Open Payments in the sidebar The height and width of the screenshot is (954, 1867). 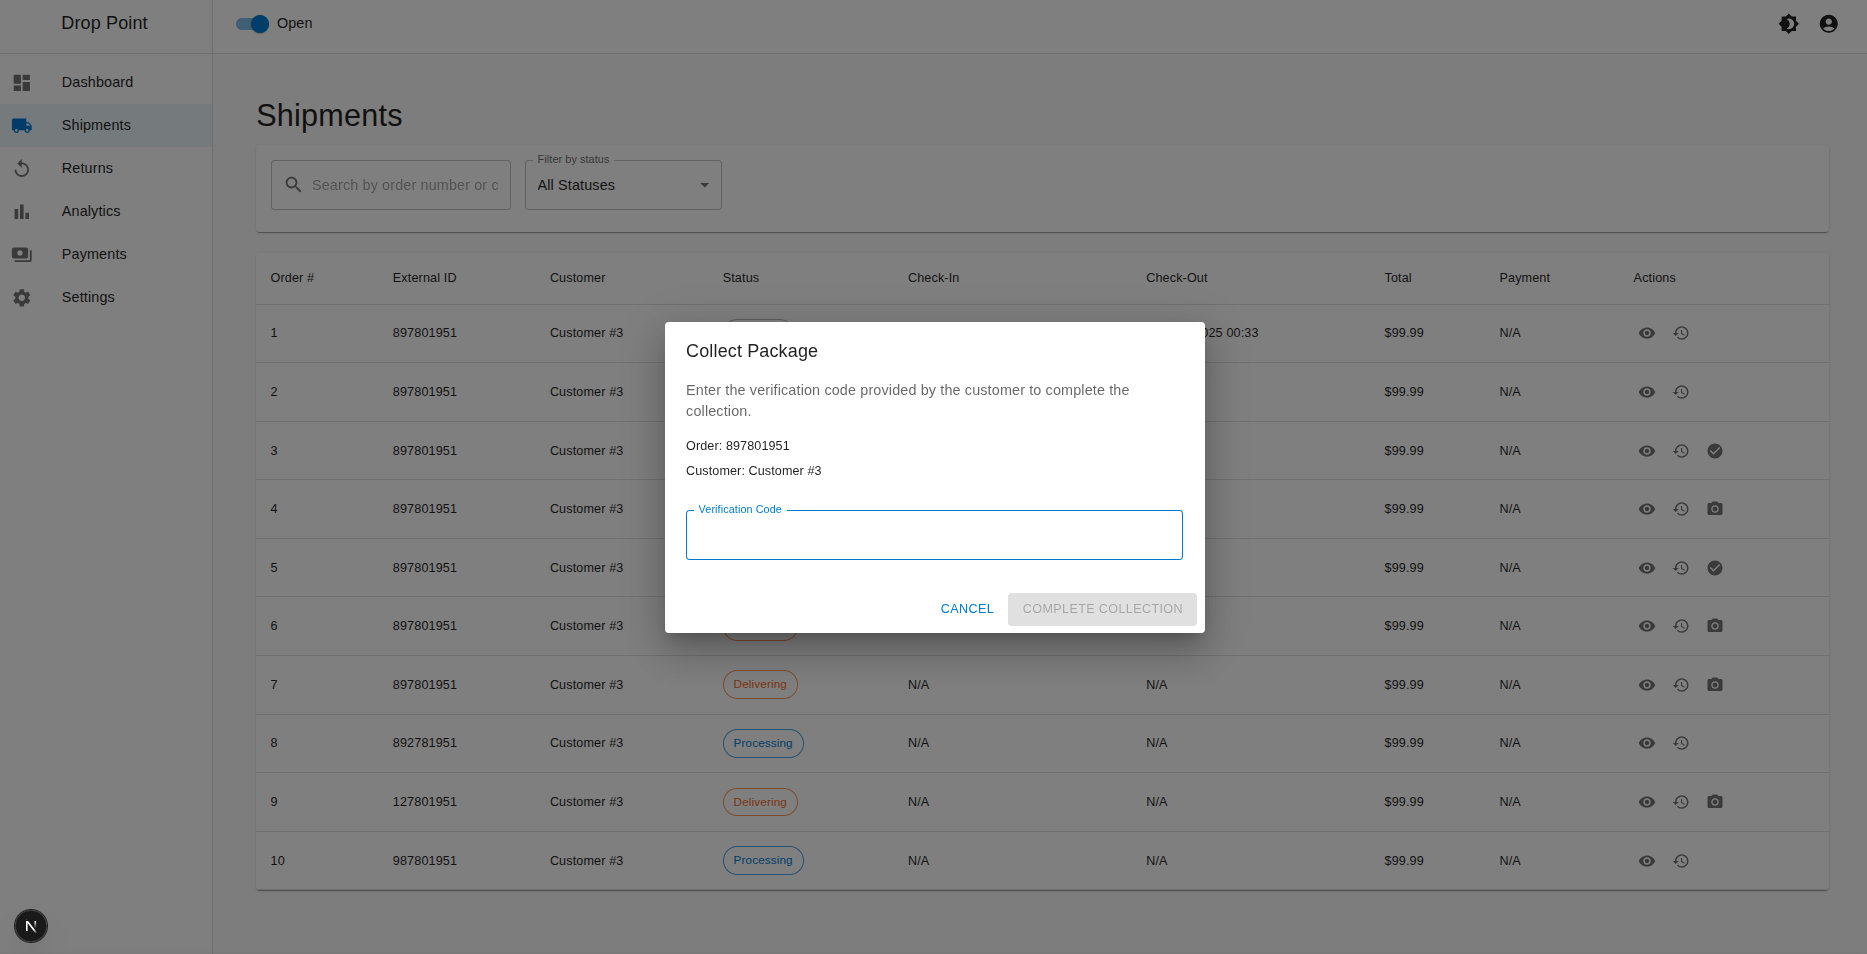click(x=94, y=254)
